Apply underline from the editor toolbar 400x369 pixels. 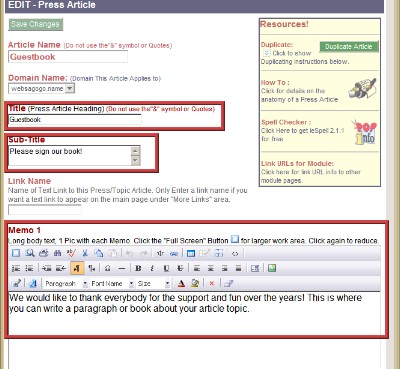pyautogui.click(x=166, y=268)
